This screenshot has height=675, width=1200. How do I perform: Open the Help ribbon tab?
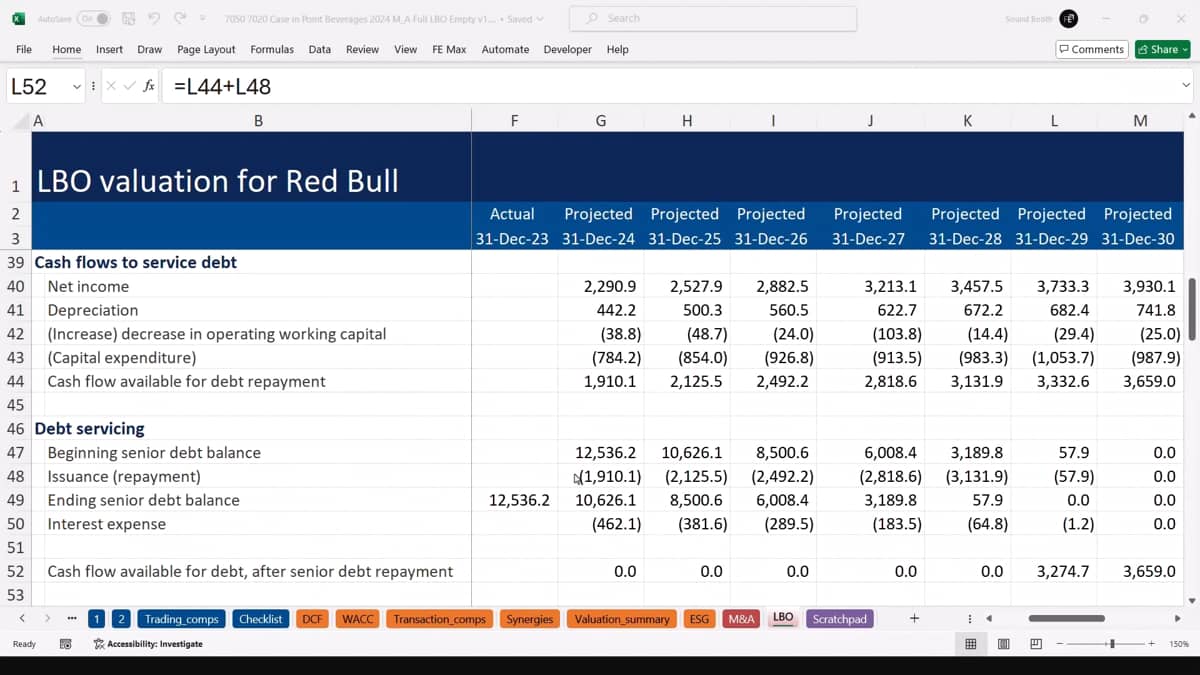pyautogui.click(x=618, y=49)
